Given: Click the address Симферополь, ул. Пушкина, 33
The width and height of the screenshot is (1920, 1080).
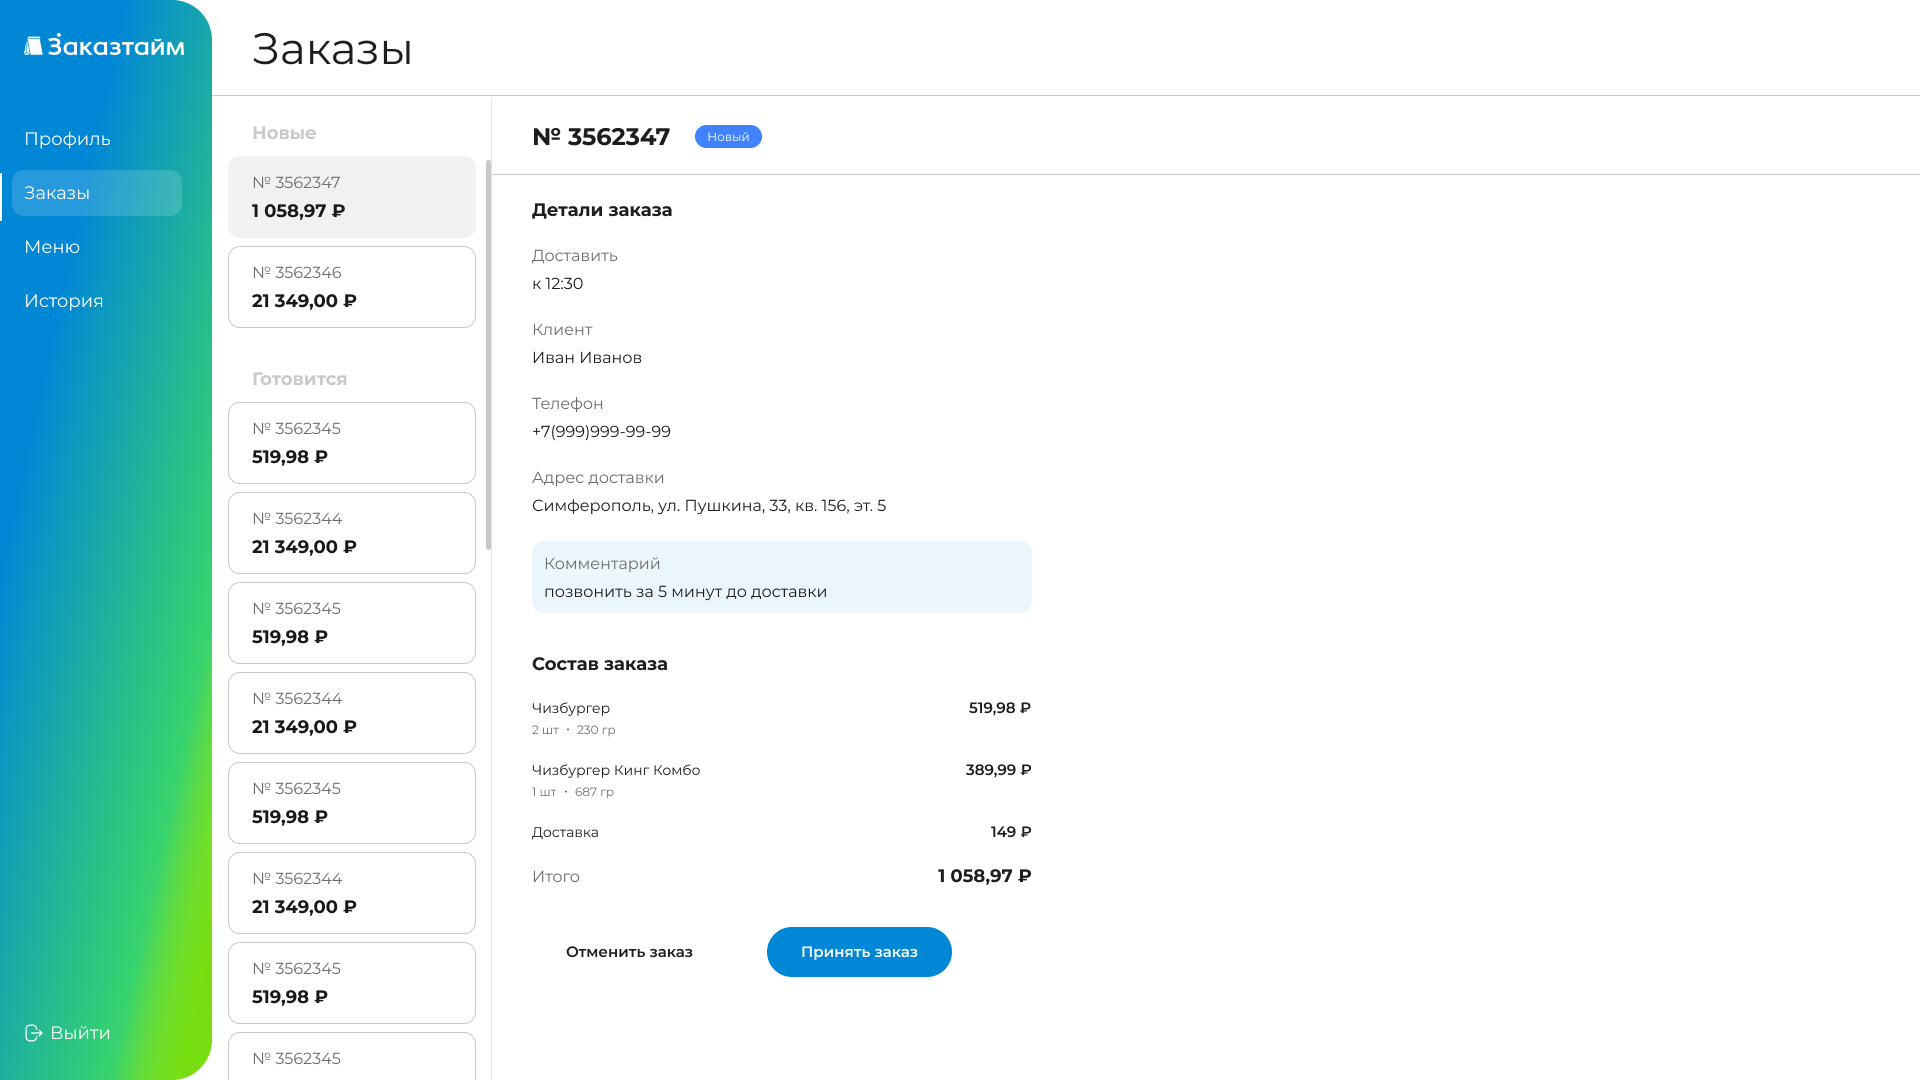Looking at the screenshot, I should [x=709, y=506].
